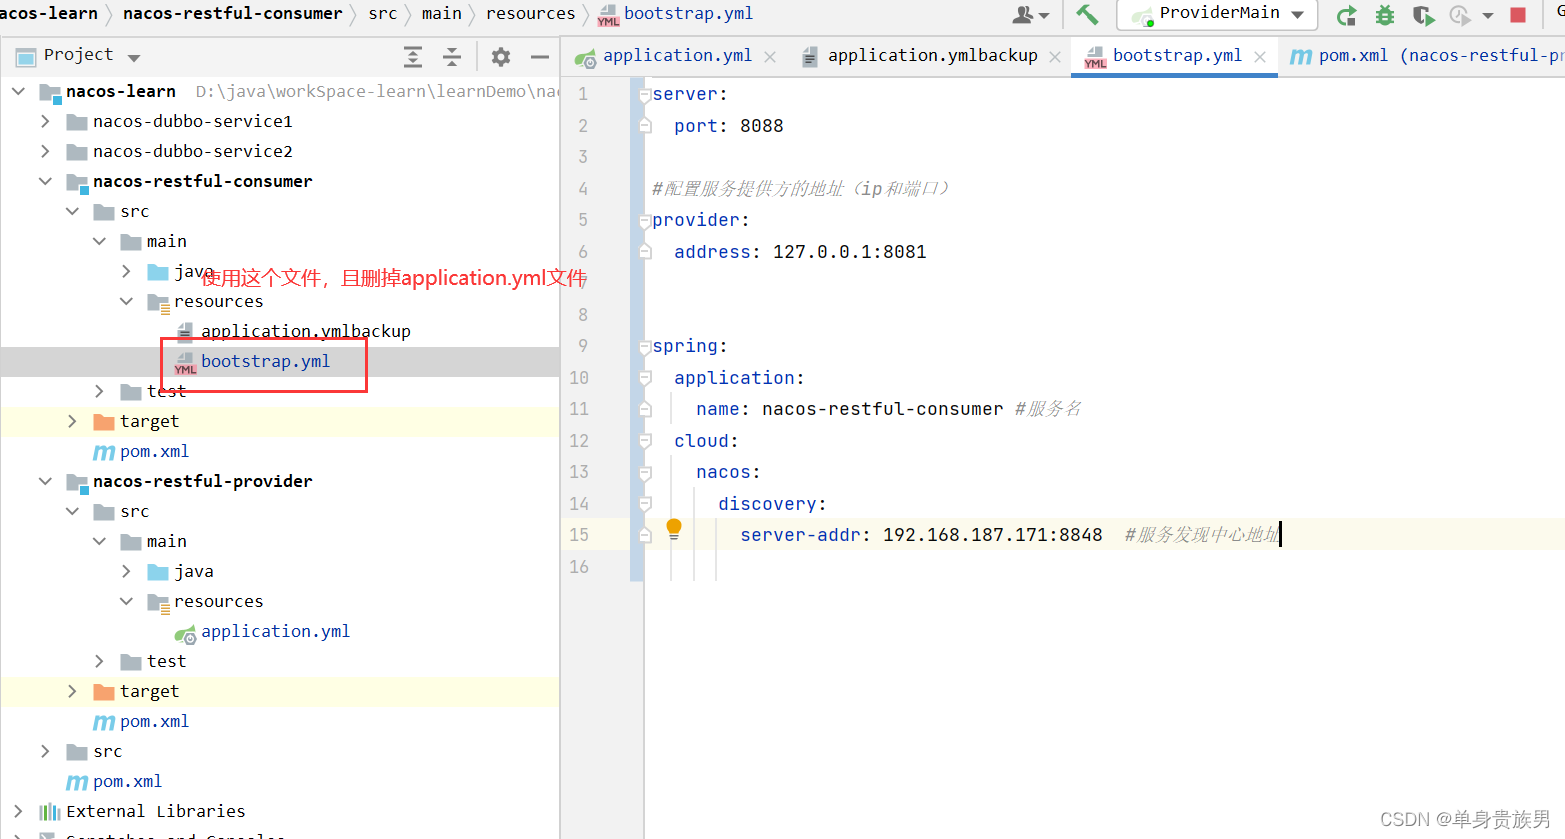The width and height of the screenshot is (1565, 839).
Task: Click the main breadcrumb in the navigation bar
Action: coord(441,13)
